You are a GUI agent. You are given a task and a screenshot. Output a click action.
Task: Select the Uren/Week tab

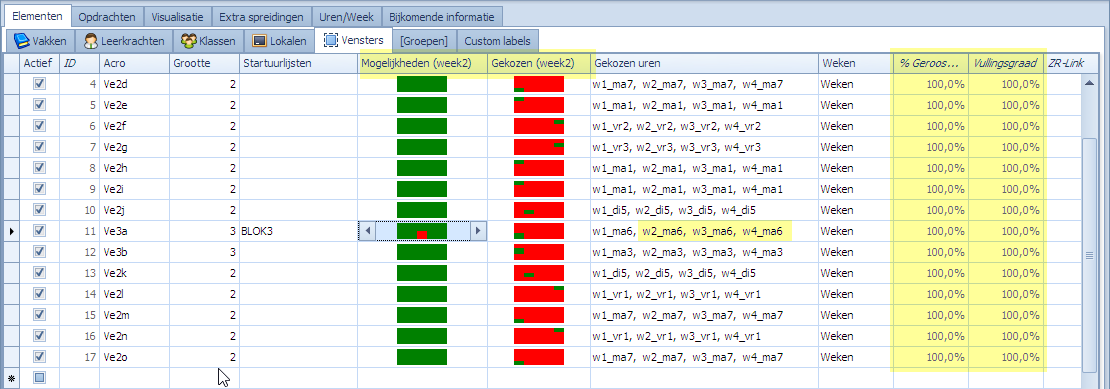[x=346, y=16]
